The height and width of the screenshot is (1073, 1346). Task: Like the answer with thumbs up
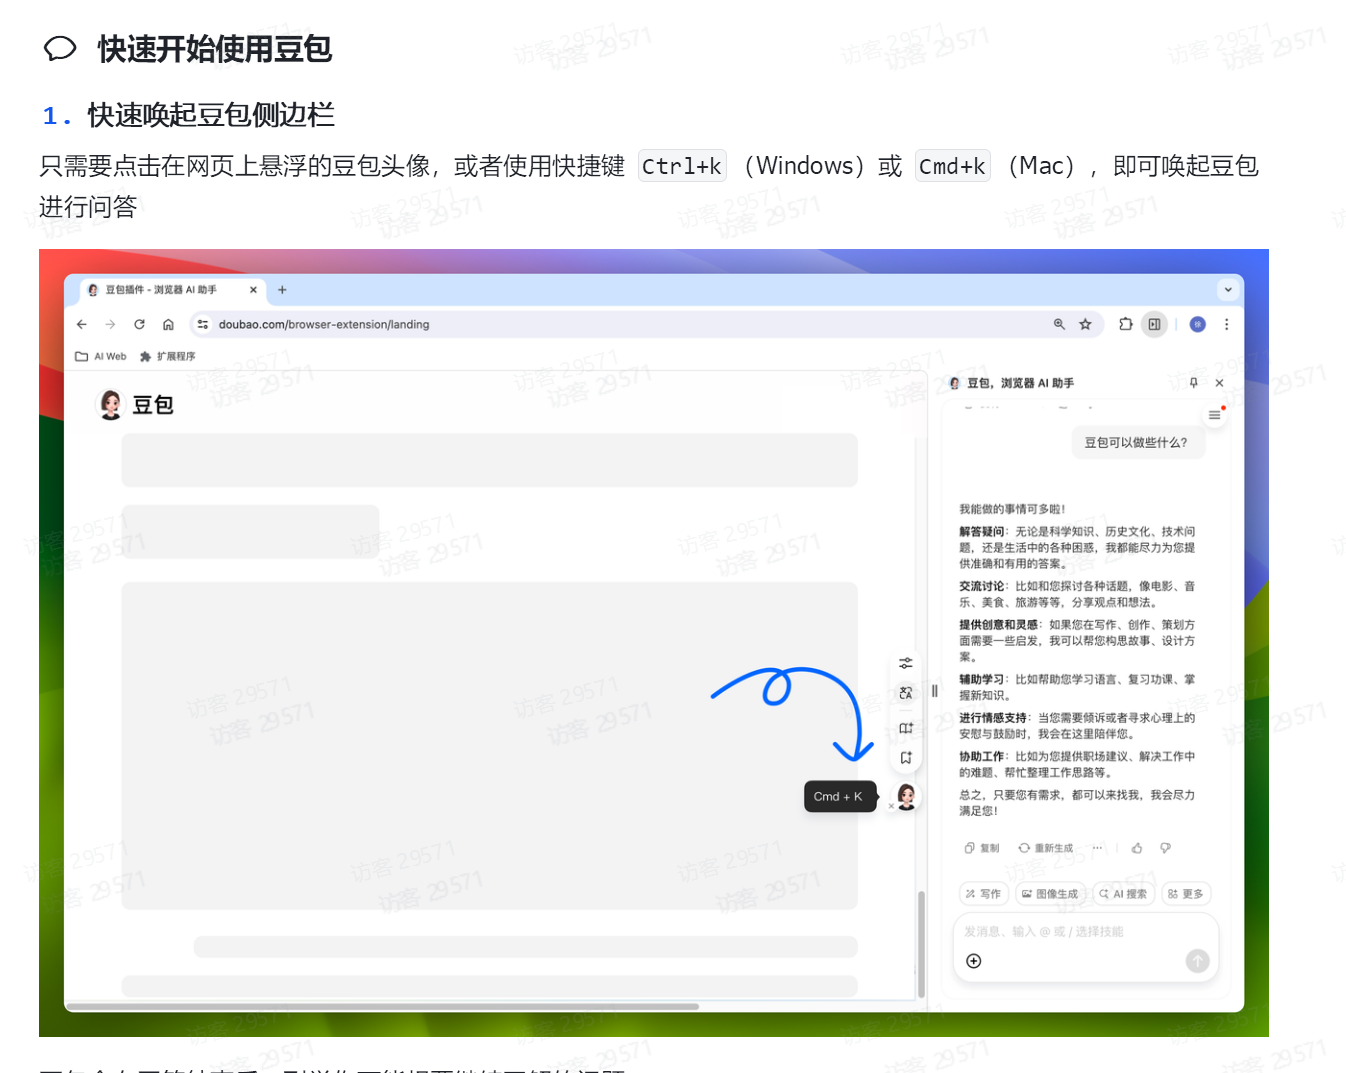(x=1137, y=848)
